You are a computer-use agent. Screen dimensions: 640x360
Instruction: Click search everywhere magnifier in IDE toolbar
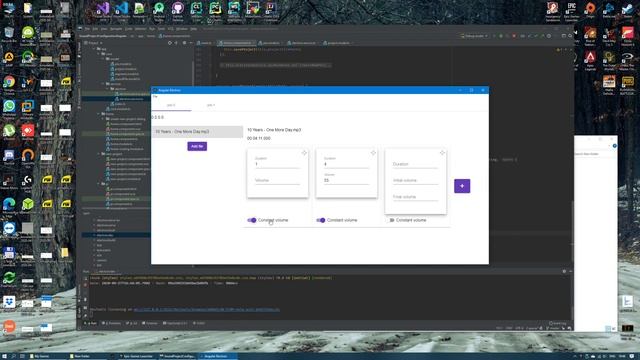pyautogui.click(x=570, y=36)
